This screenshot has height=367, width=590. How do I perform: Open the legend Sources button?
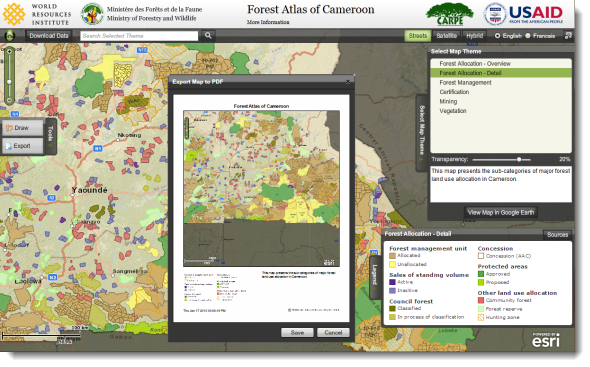coord(557,235)
